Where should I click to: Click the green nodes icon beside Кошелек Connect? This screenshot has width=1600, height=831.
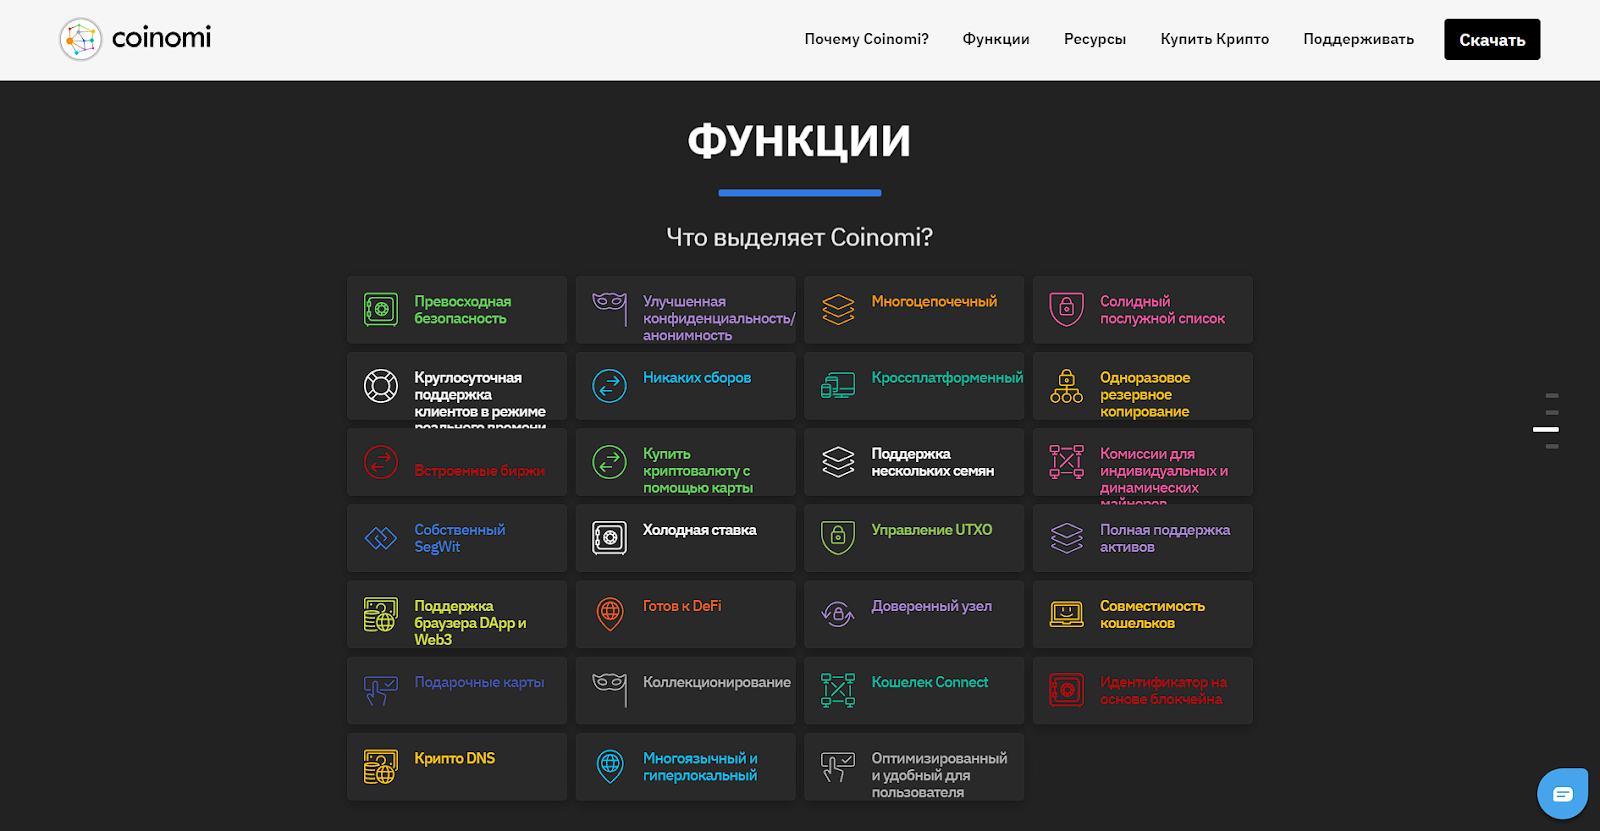pos(838,690)
